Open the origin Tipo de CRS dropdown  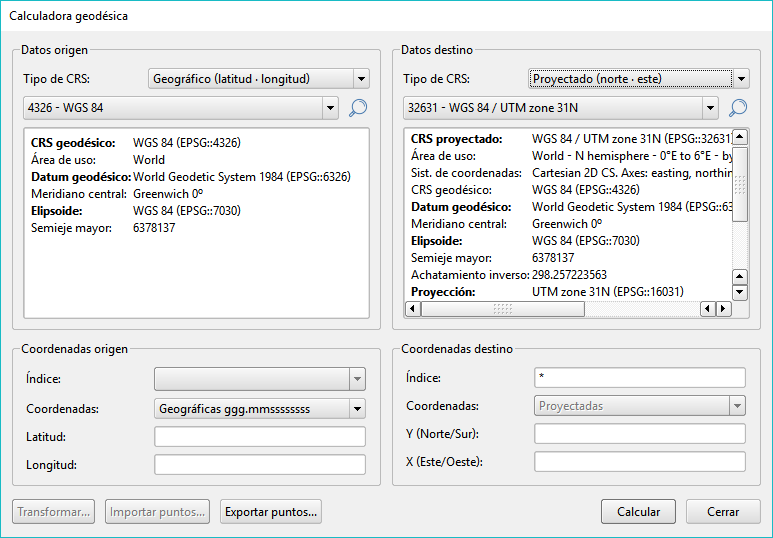pyautogui.click(x=259, y=79)
